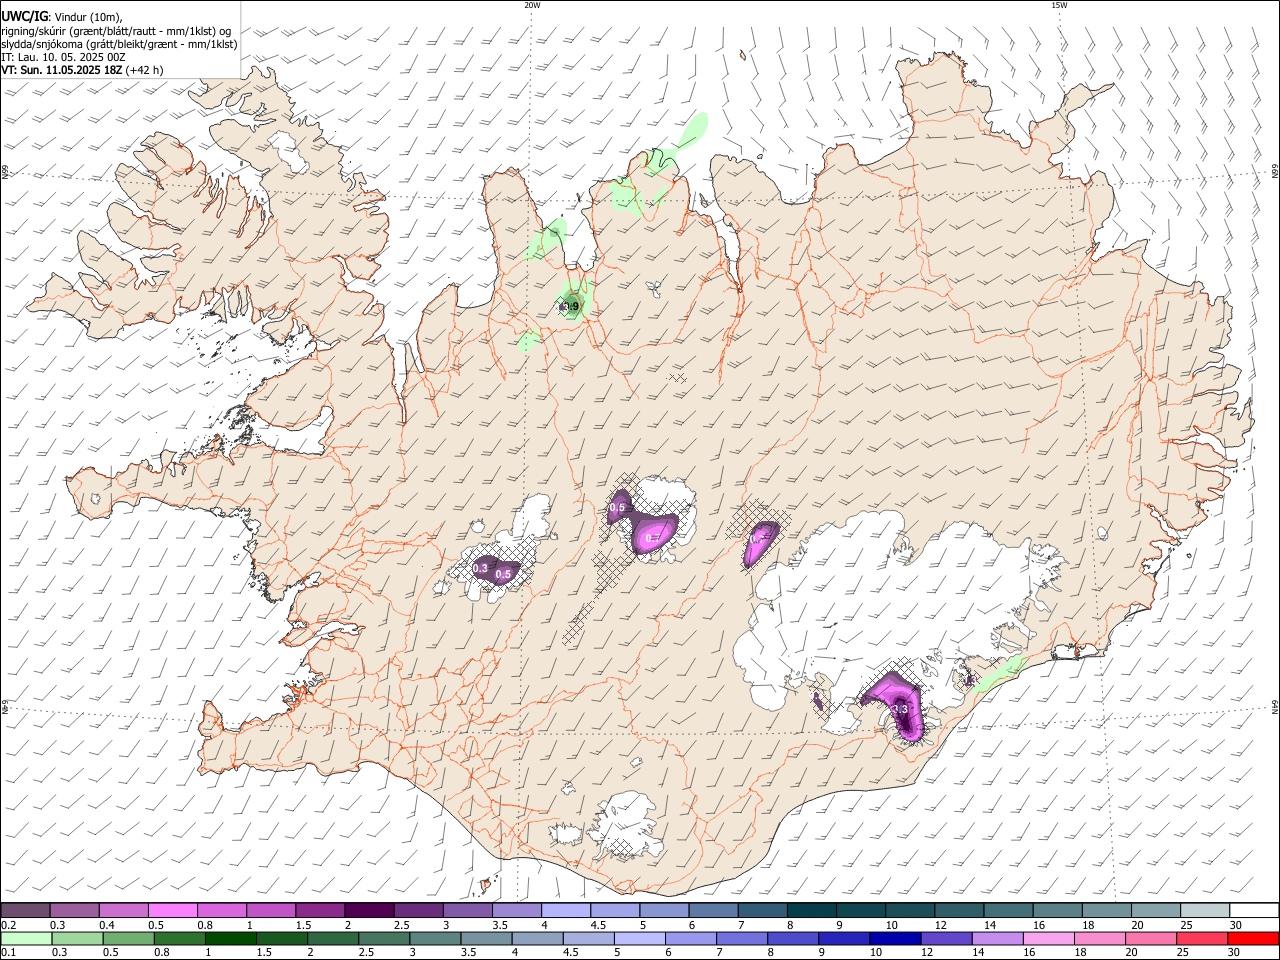The height and width of the screenshot is (960, 1280).
Task: Click the 'rigning/skúrir' legend description line
Action: tap(117, 31)
